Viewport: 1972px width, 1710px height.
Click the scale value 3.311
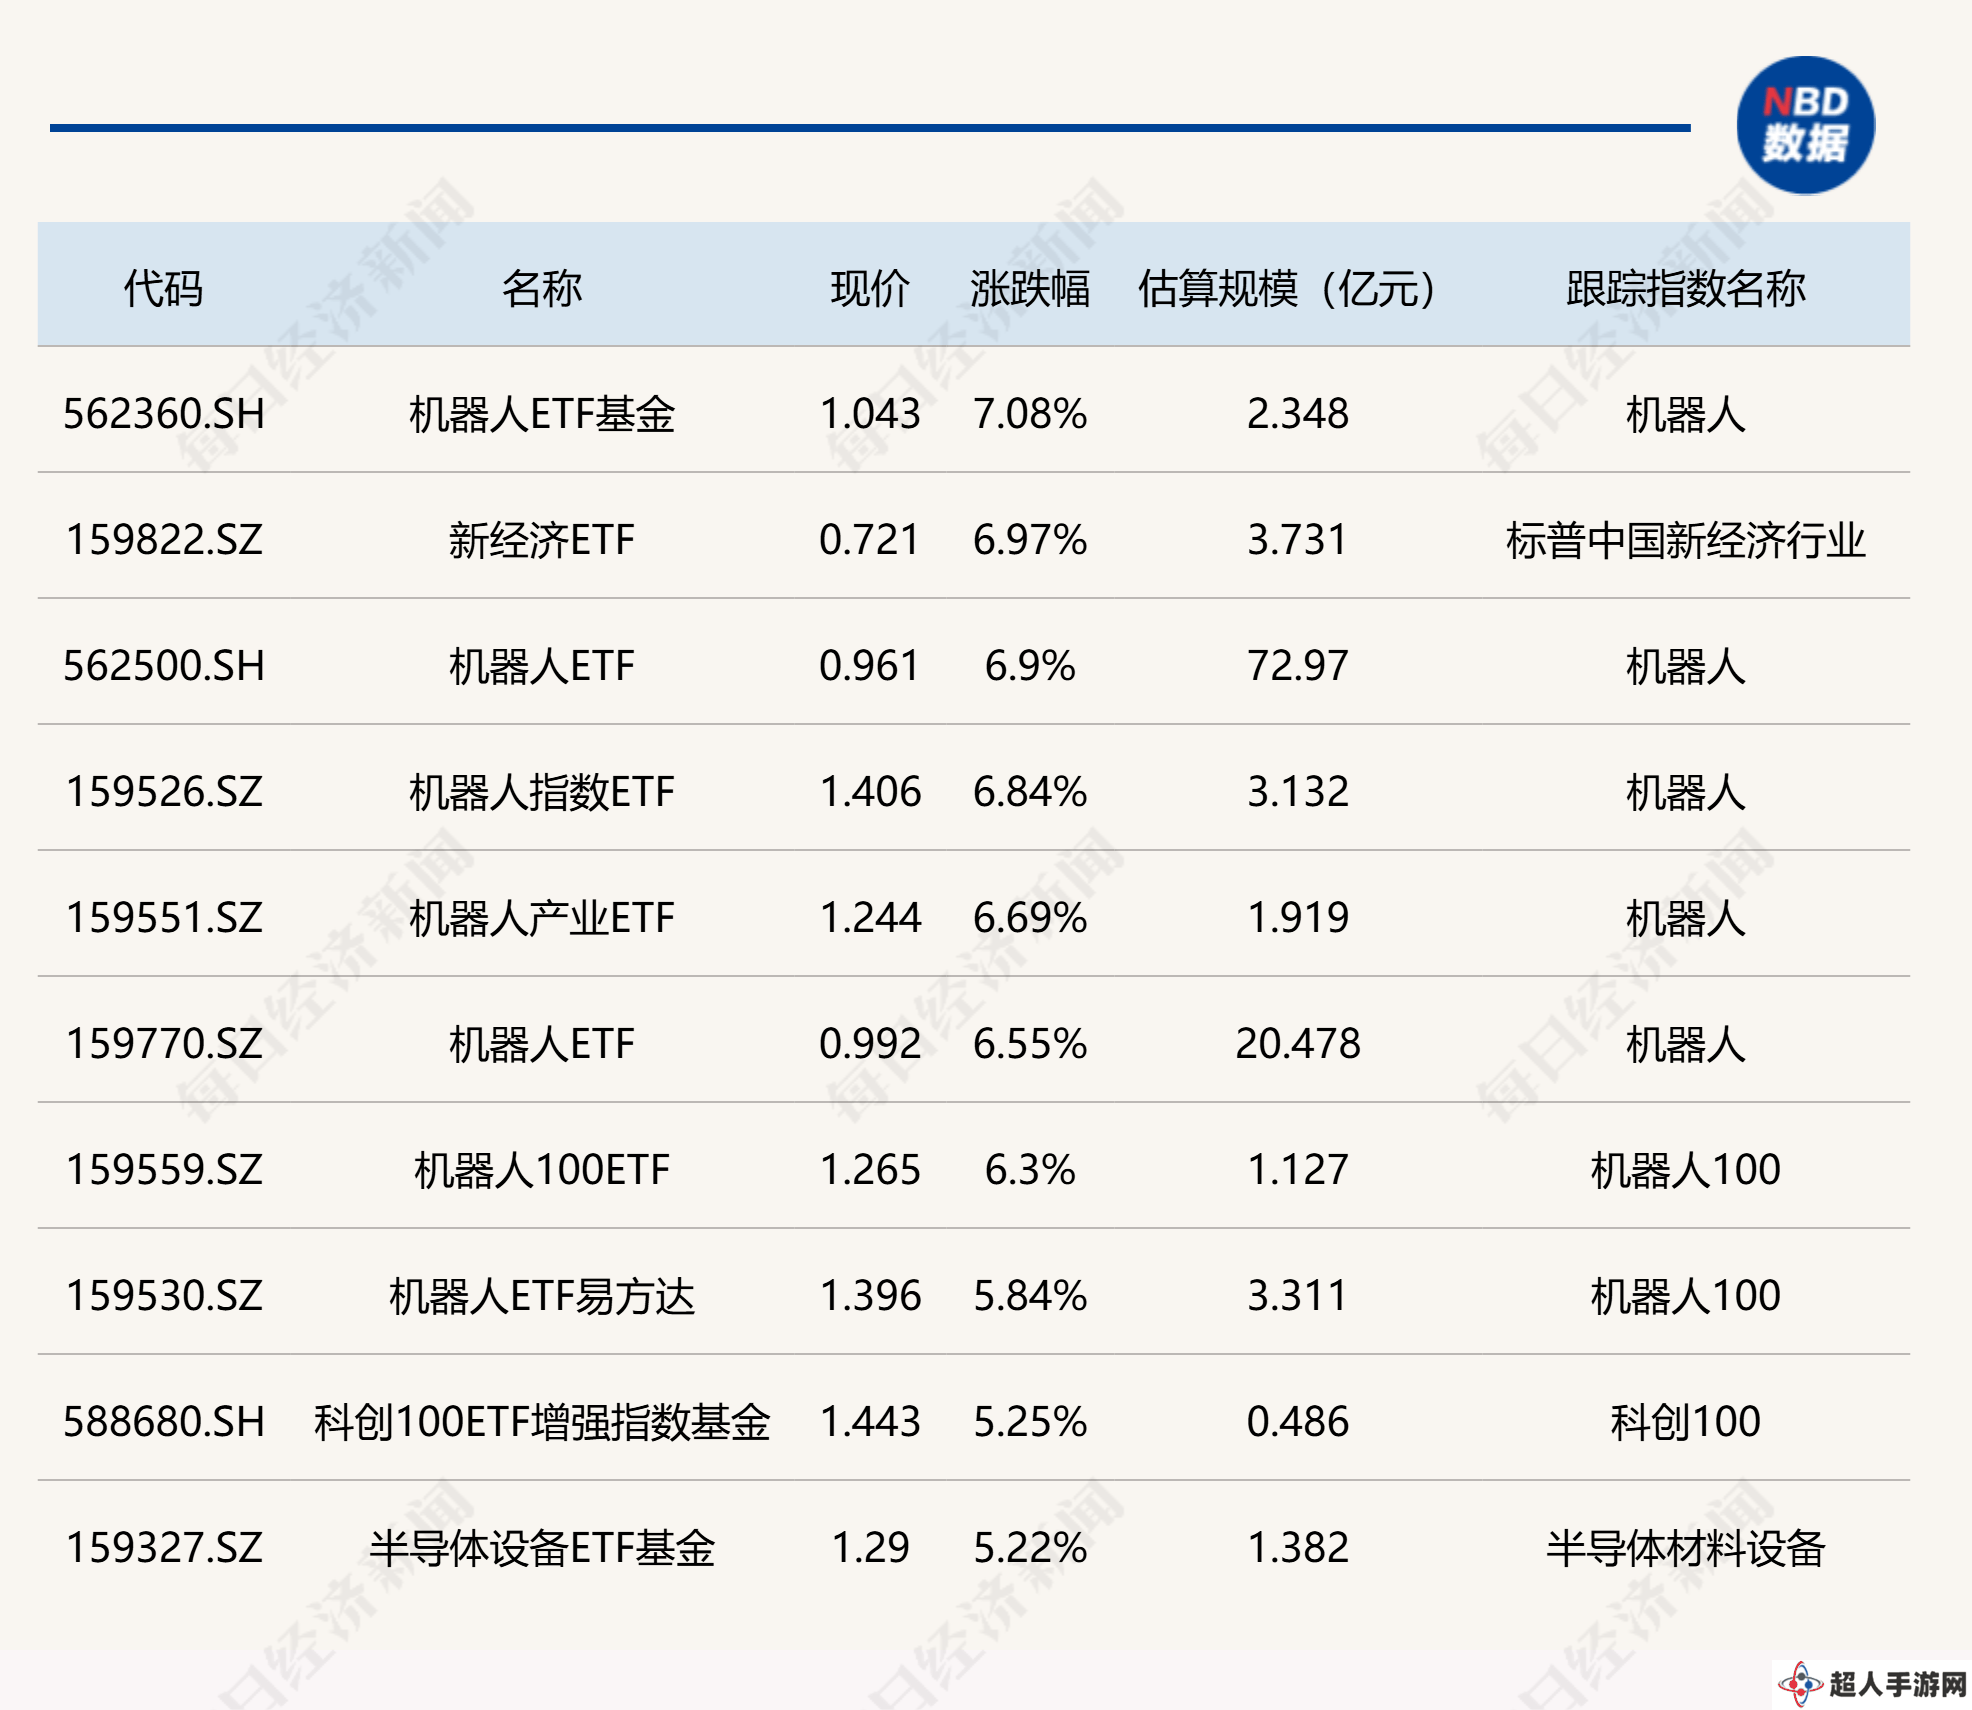[x=1298, y=1296]
